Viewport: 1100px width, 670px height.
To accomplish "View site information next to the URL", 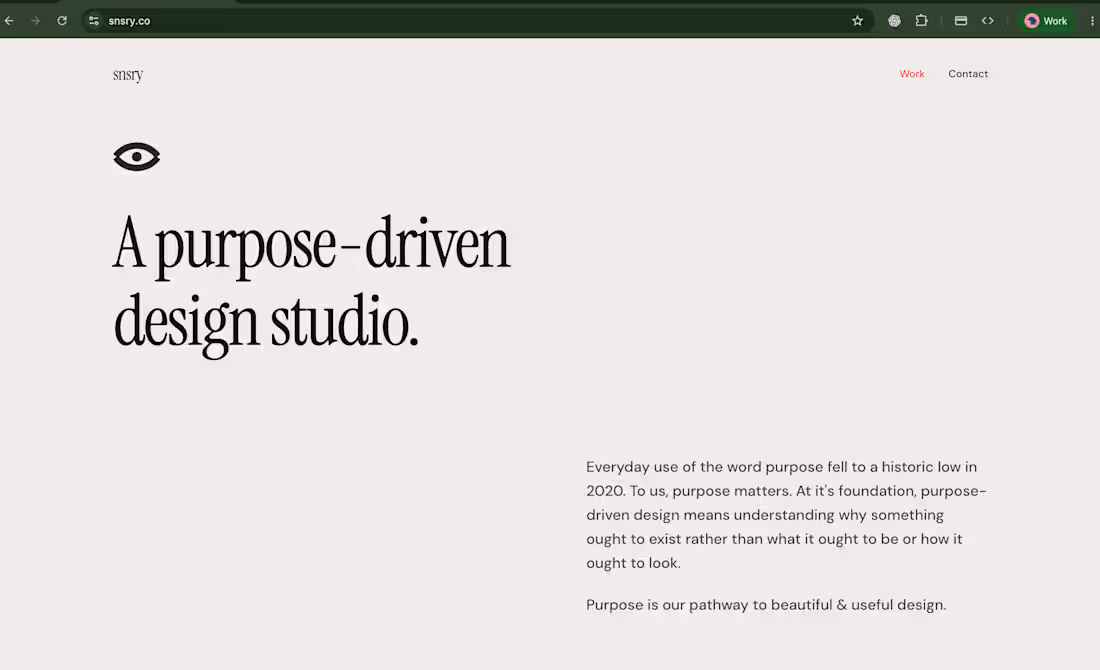I will pos(93,21).
